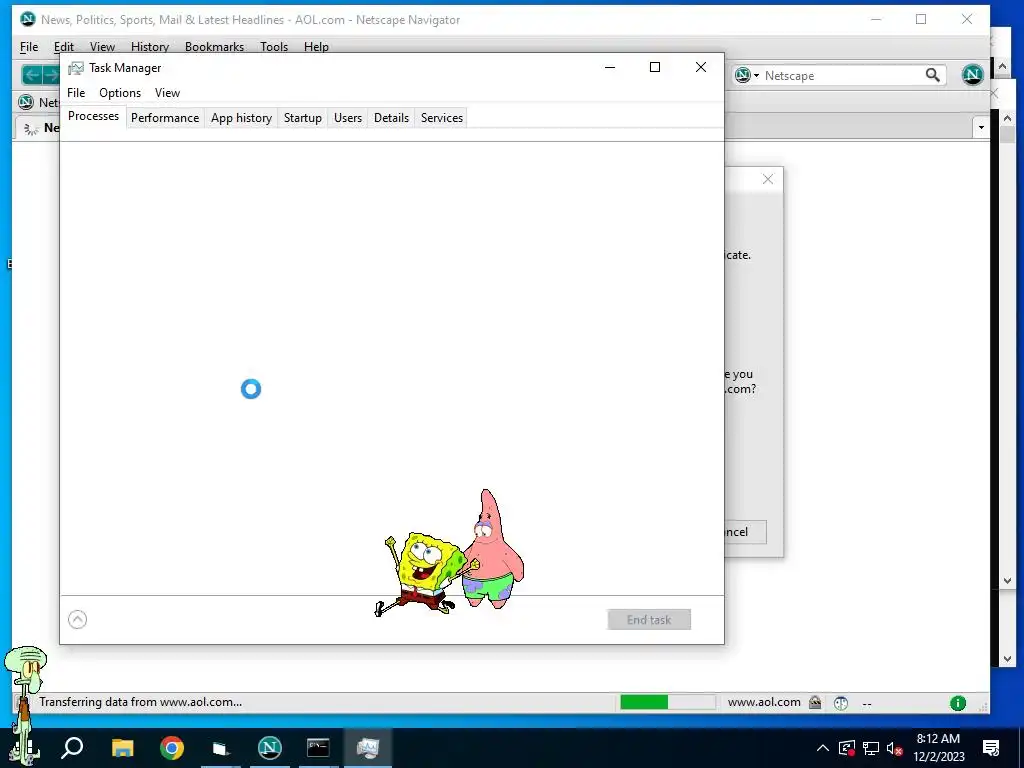Screen dimensions: 1024x768
Task: Switch to the Users tab
Action: (x=347, y=118)
